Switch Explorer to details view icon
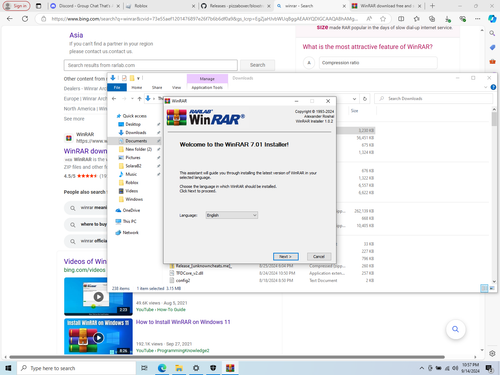 click(x=484, y=288)
